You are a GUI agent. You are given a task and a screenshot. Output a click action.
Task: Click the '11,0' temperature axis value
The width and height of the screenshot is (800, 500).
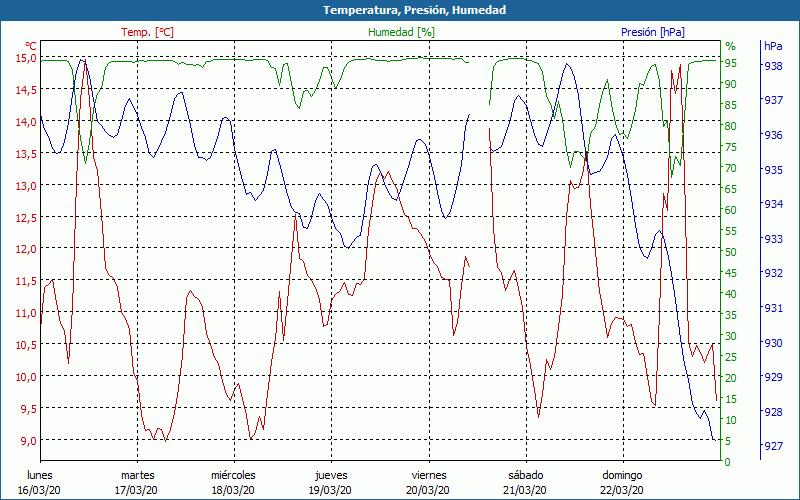coord(26,313)
